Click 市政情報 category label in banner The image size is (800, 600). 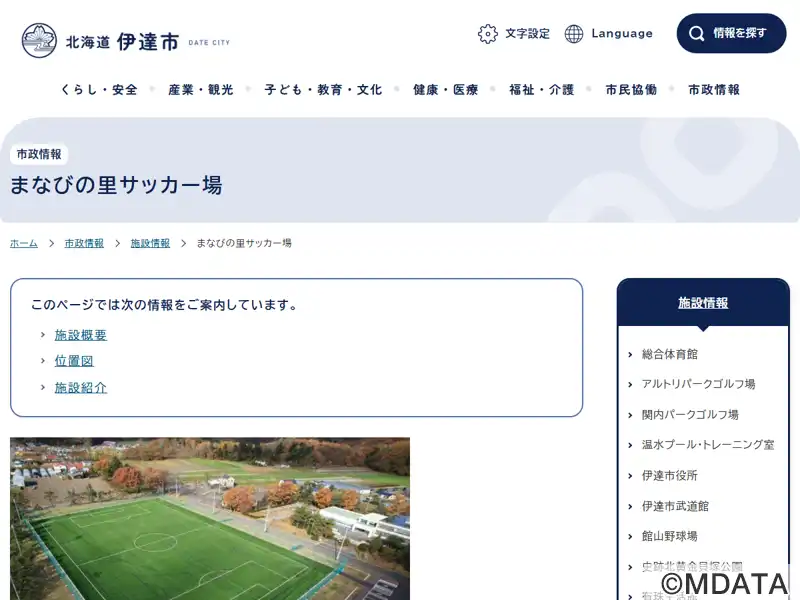(39, 154)
